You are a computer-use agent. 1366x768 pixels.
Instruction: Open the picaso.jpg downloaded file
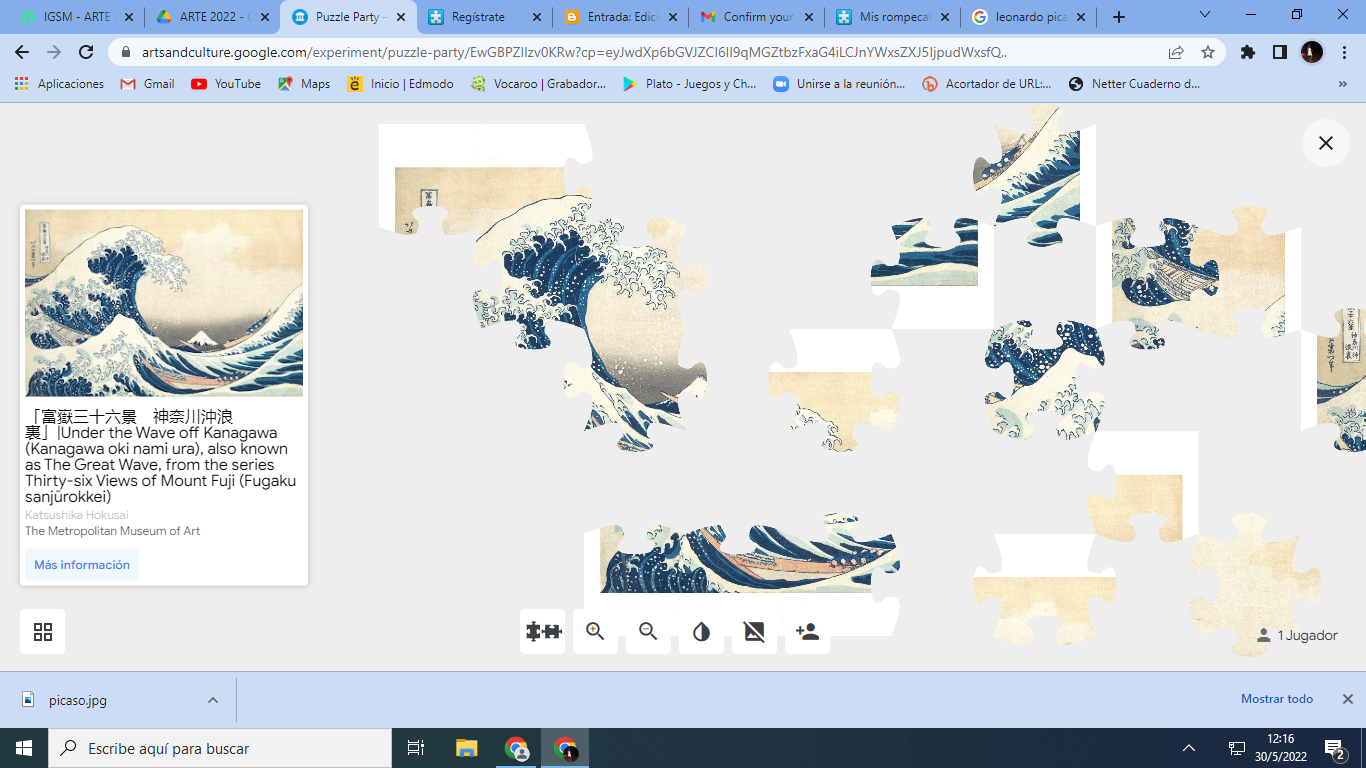tap(77, 700)
